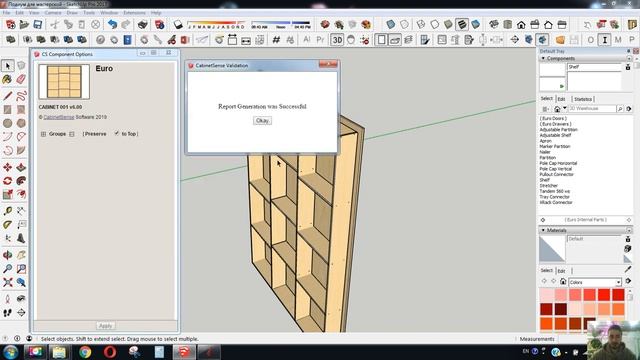
Task: Click the Euro cabinet thumbnail image
Action: pyautogui.click(x=64, y=82)
